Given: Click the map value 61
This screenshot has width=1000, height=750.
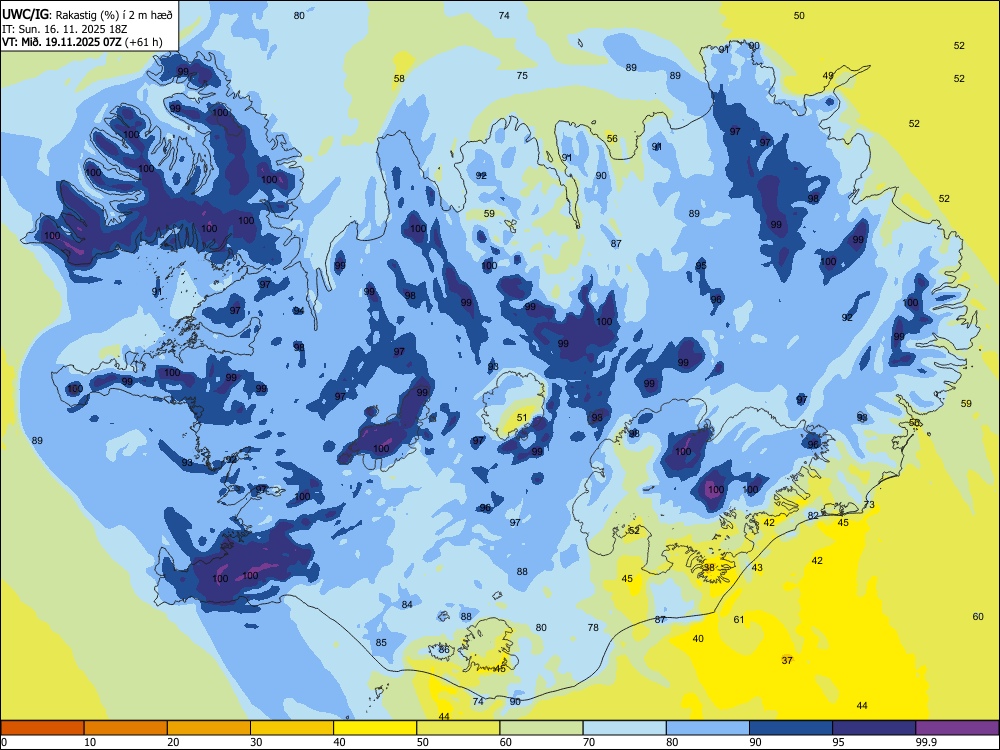Looking at the screenshot, I should pyautogui.click(x=739, y=619).
